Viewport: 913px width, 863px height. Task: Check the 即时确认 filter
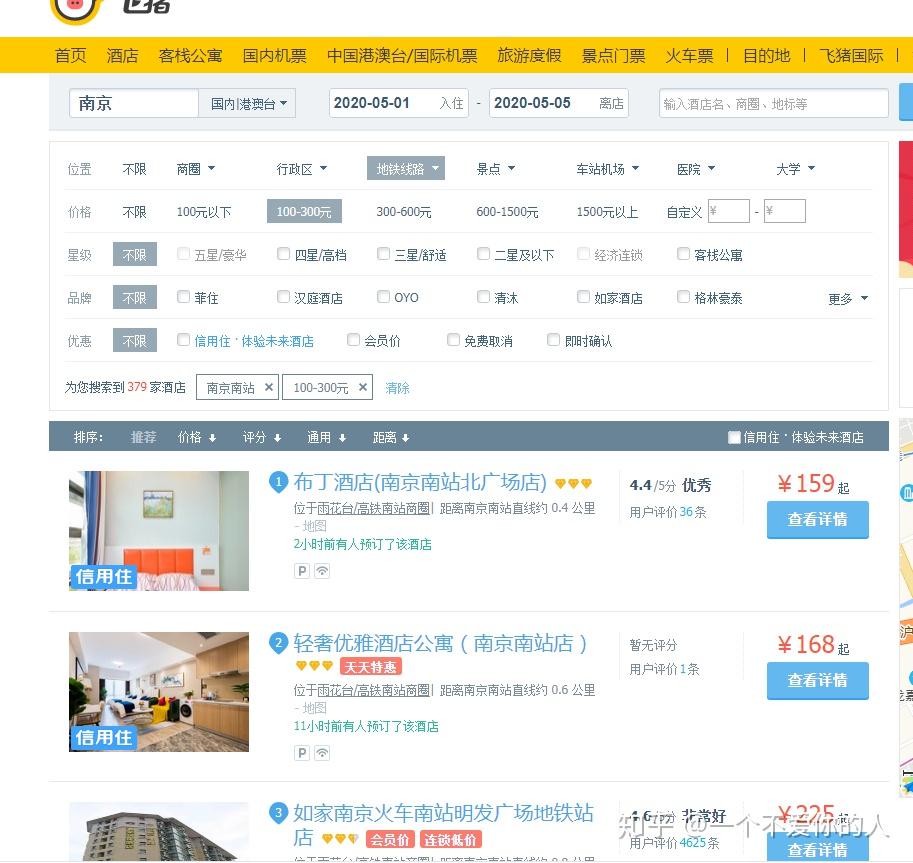554,339
